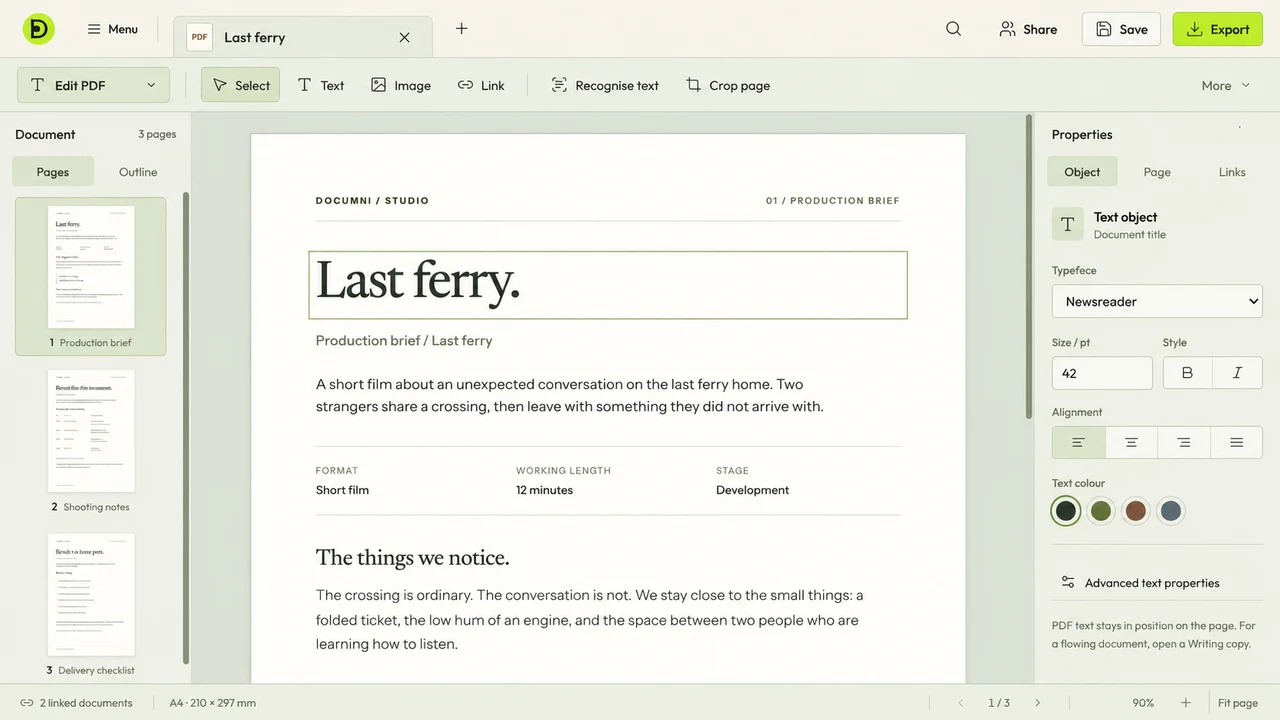Toggle bold style
Image resolution: width=1280 pixels, height=720 pixels.
1188,373
